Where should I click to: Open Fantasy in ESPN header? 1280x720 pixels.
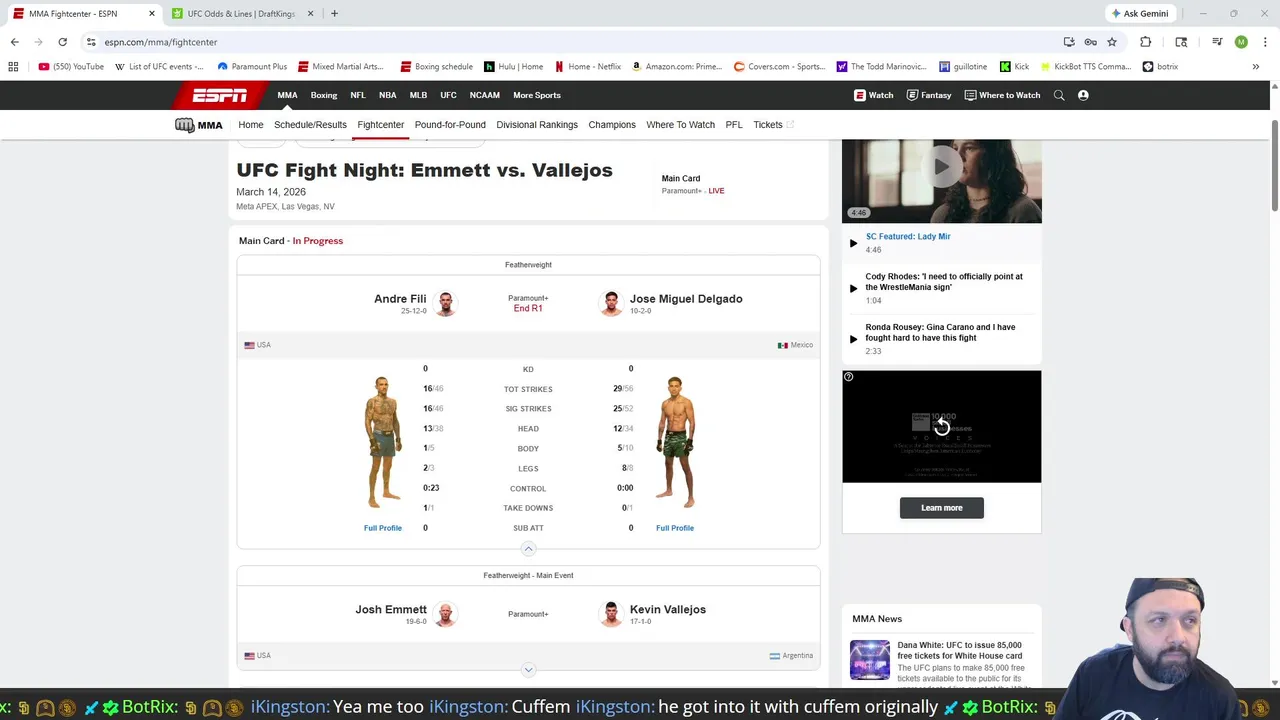[929, 95]
